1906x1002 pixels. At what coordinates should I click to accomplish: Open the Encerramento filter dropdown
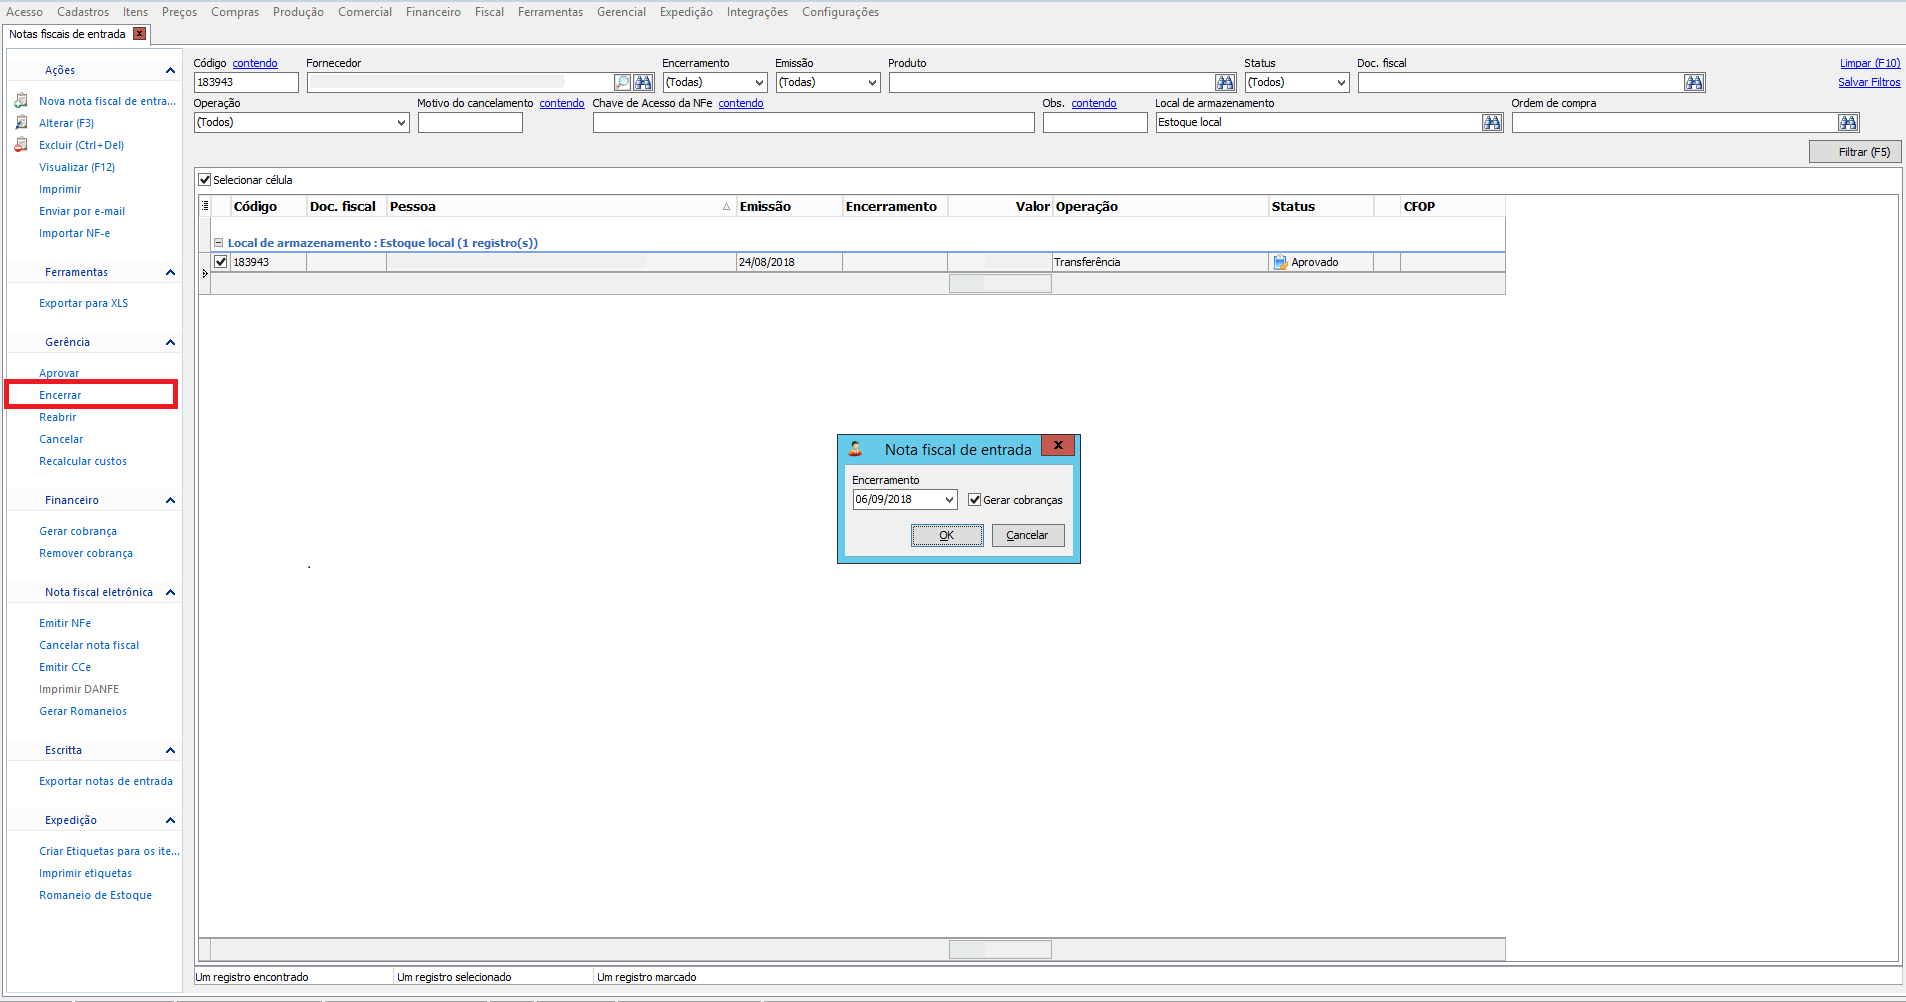759,83
